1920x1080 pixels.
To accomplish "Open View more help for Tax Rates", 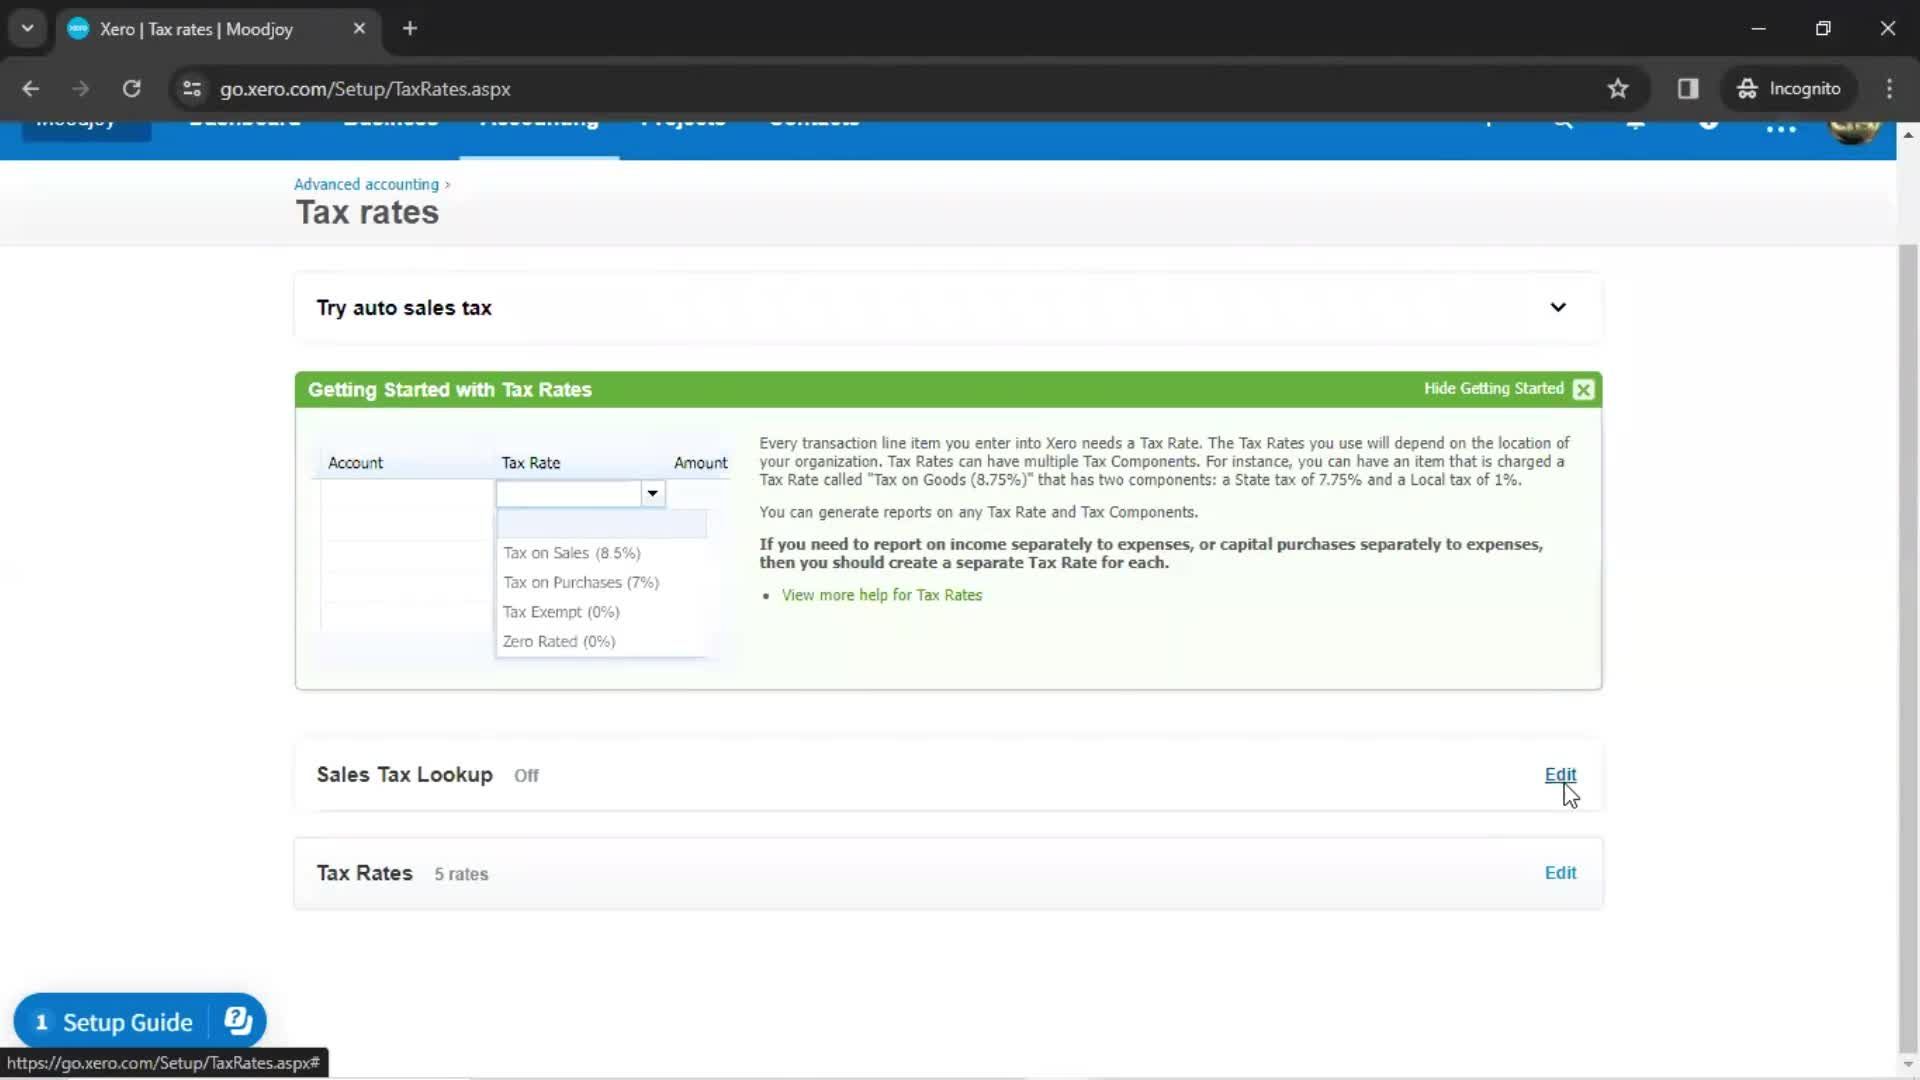I will (881, 595).
